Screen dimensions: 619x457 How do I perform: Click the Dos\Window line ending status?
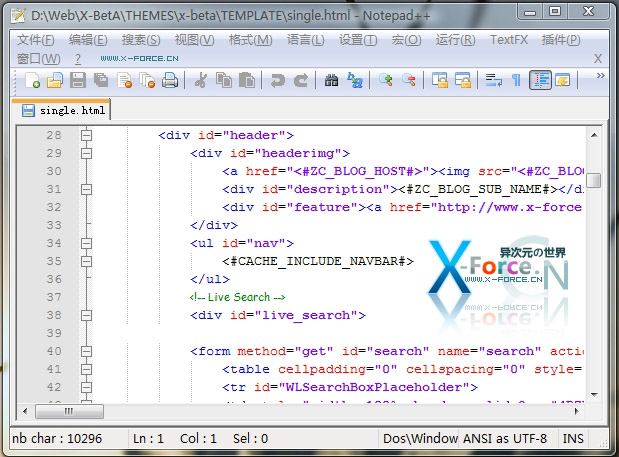click(420, 438)
